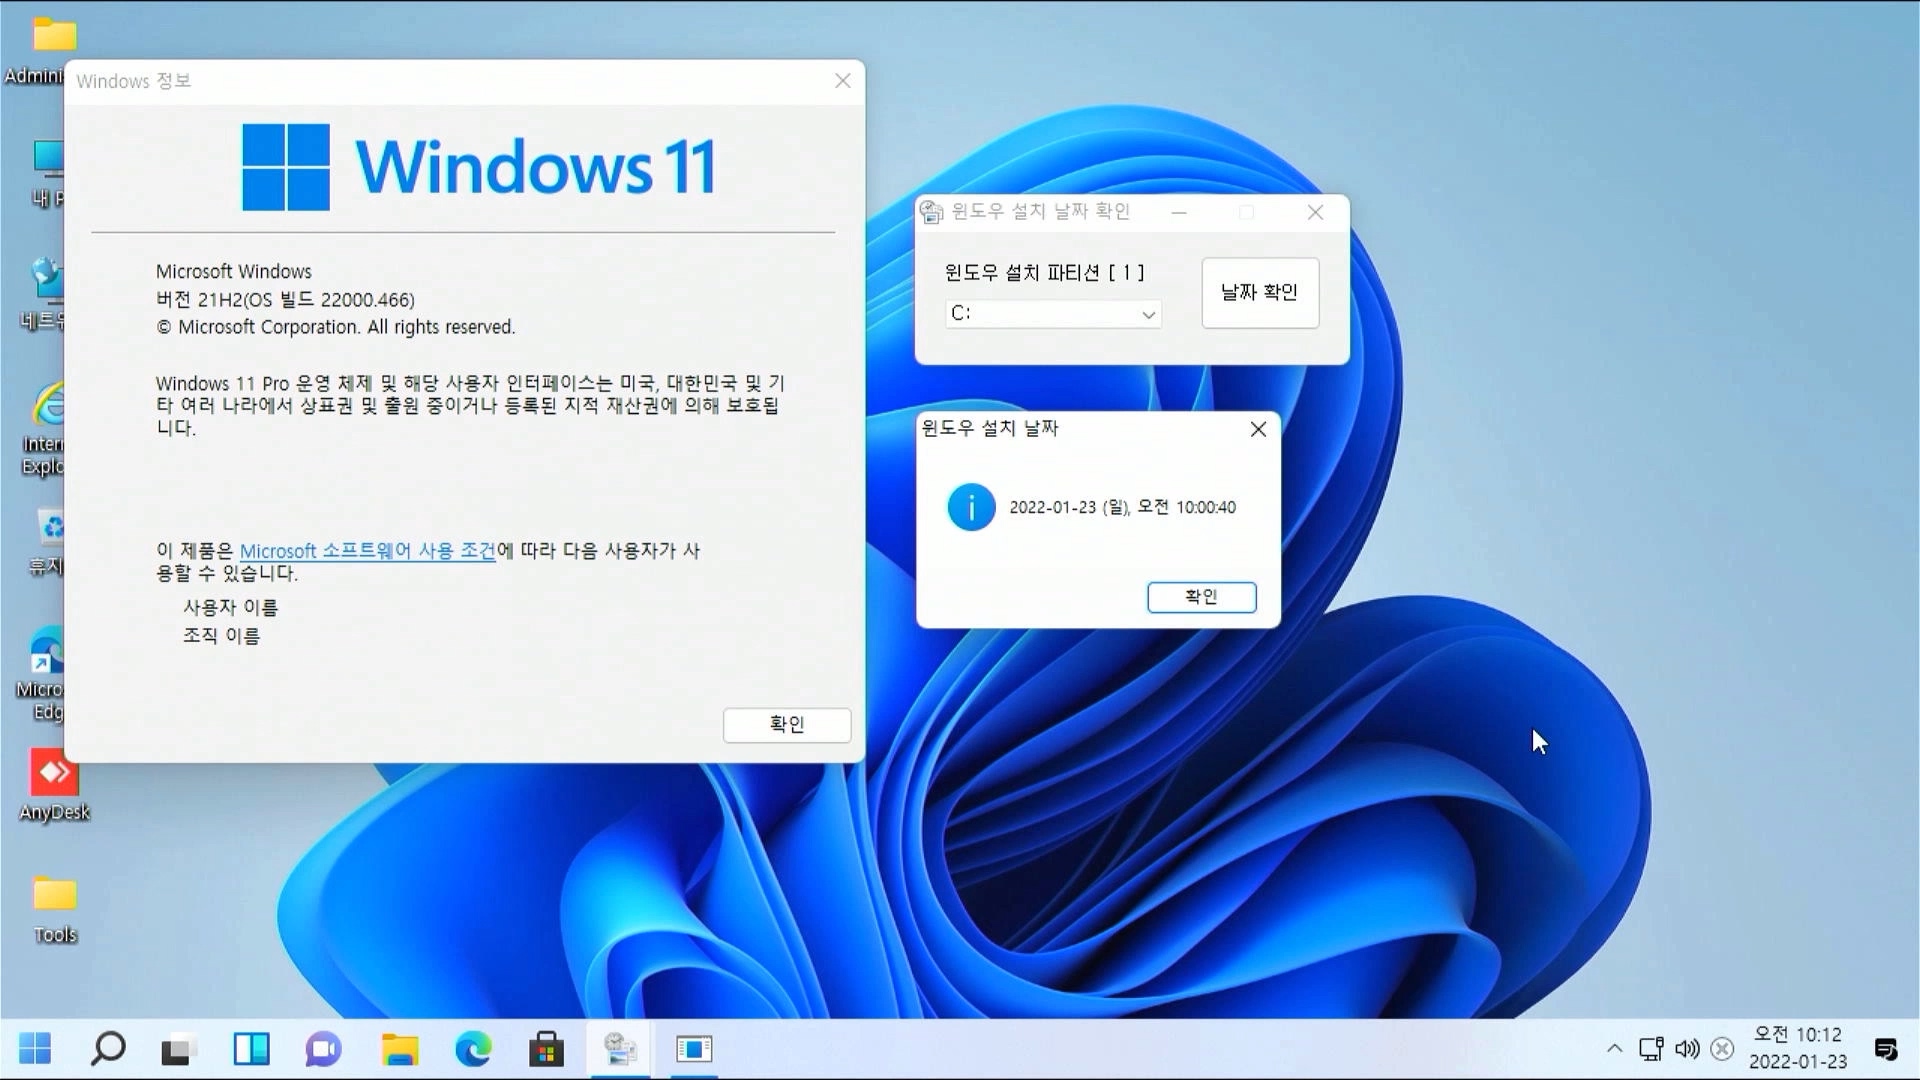
Task: Click Microsoft Corporation copyright text
Action: (335, 327)
